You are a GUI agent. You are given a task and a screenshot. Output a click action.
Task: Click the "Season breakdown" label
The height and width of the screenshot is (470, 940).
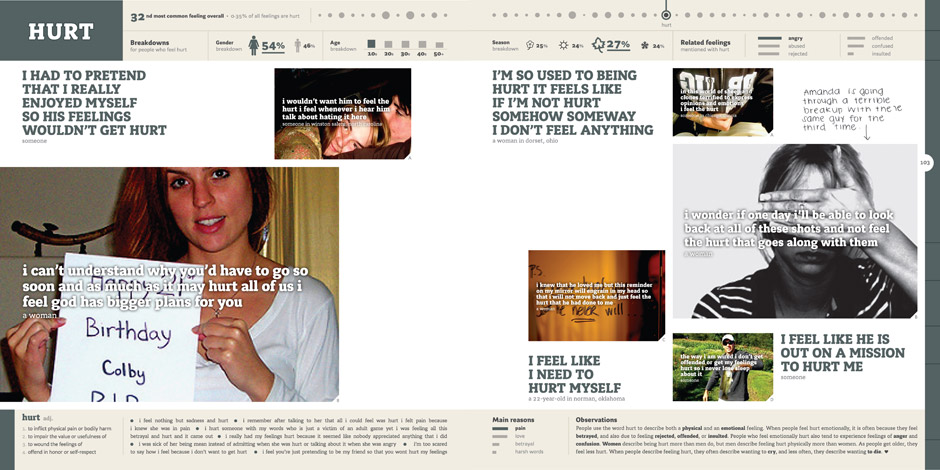(505, 46)
